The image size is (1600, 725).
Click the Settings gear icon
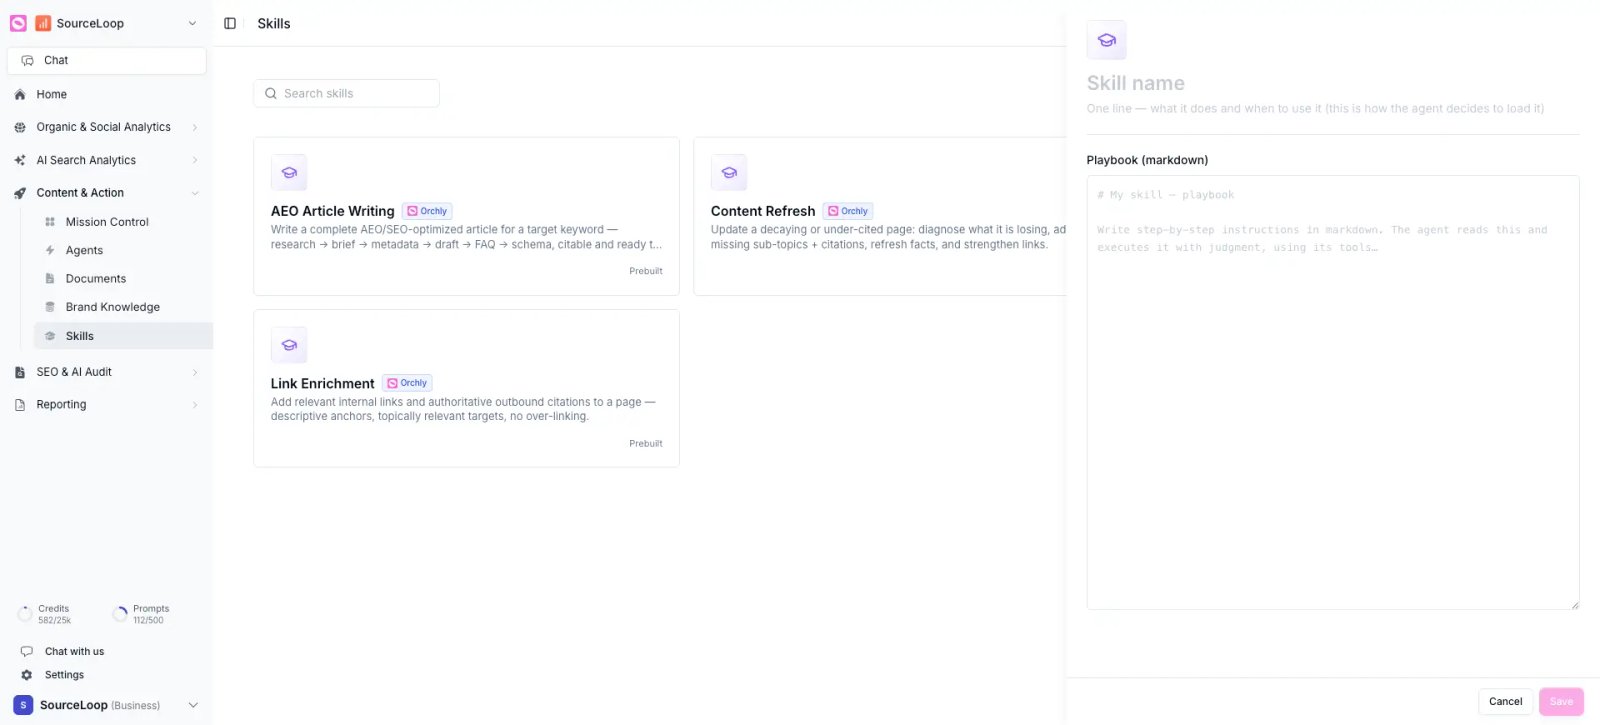point(27,675)
